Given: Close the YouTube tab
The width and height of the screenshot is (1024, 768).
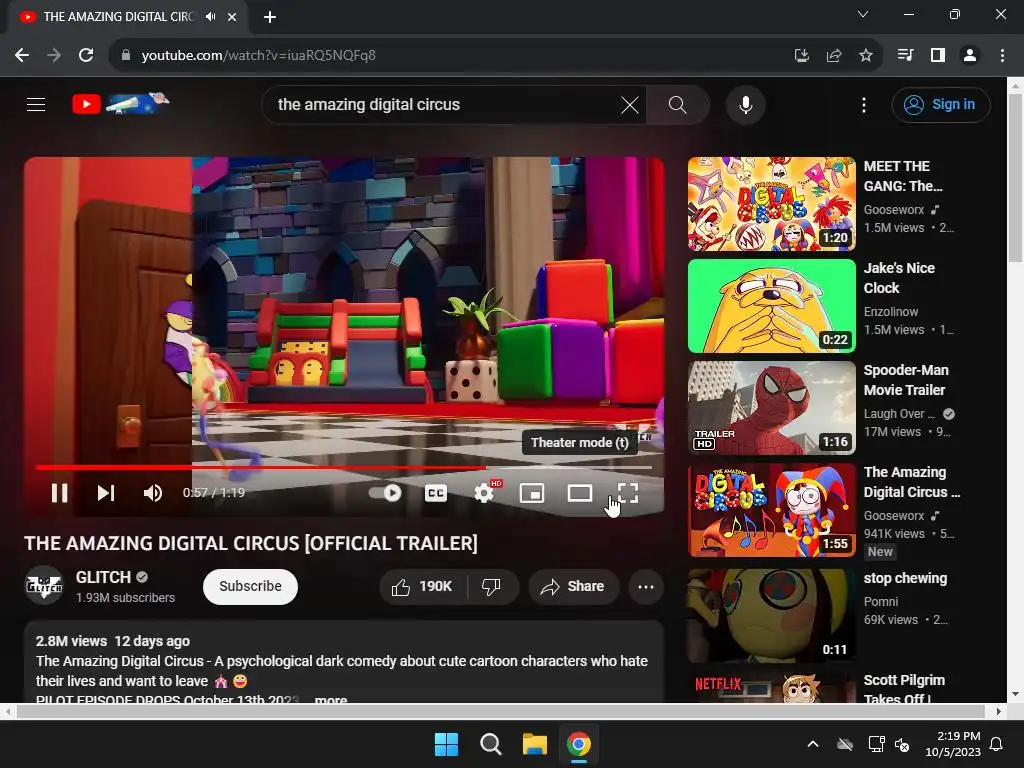Looking at the screenshot, I should pos(232,17).
